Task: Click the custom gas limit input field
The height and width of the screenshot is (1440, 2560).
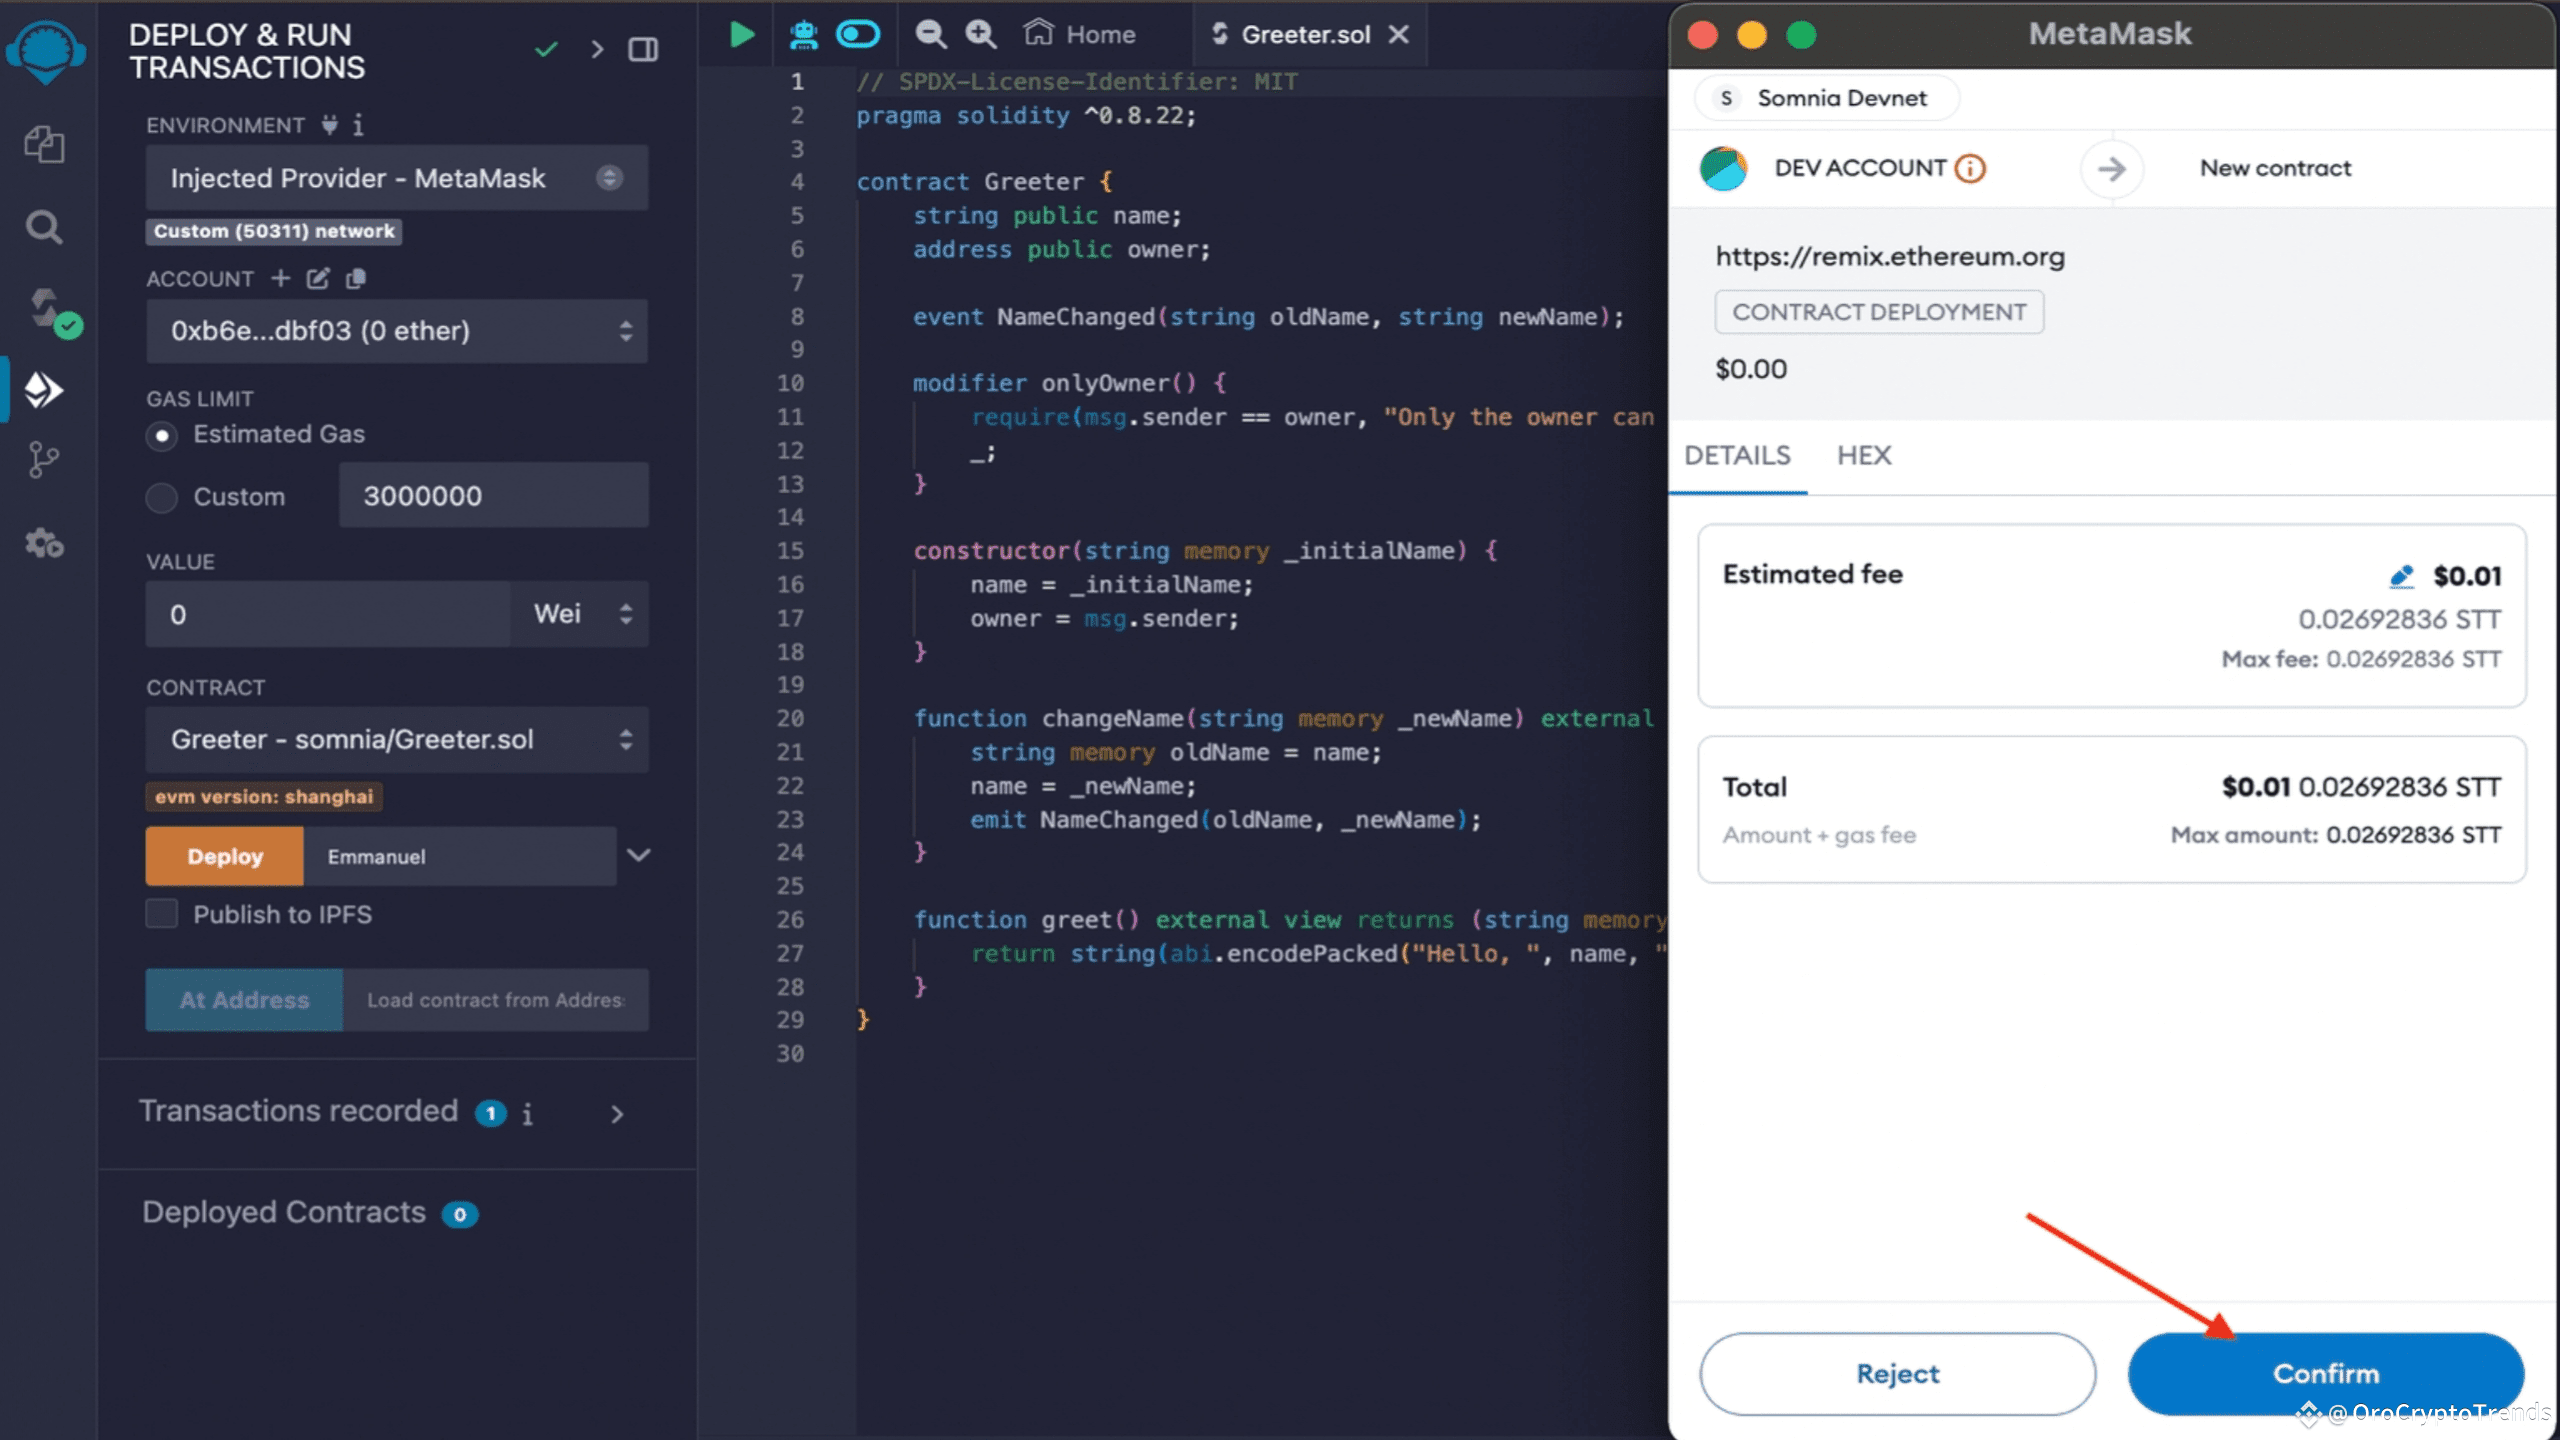Action: (493, 496)
